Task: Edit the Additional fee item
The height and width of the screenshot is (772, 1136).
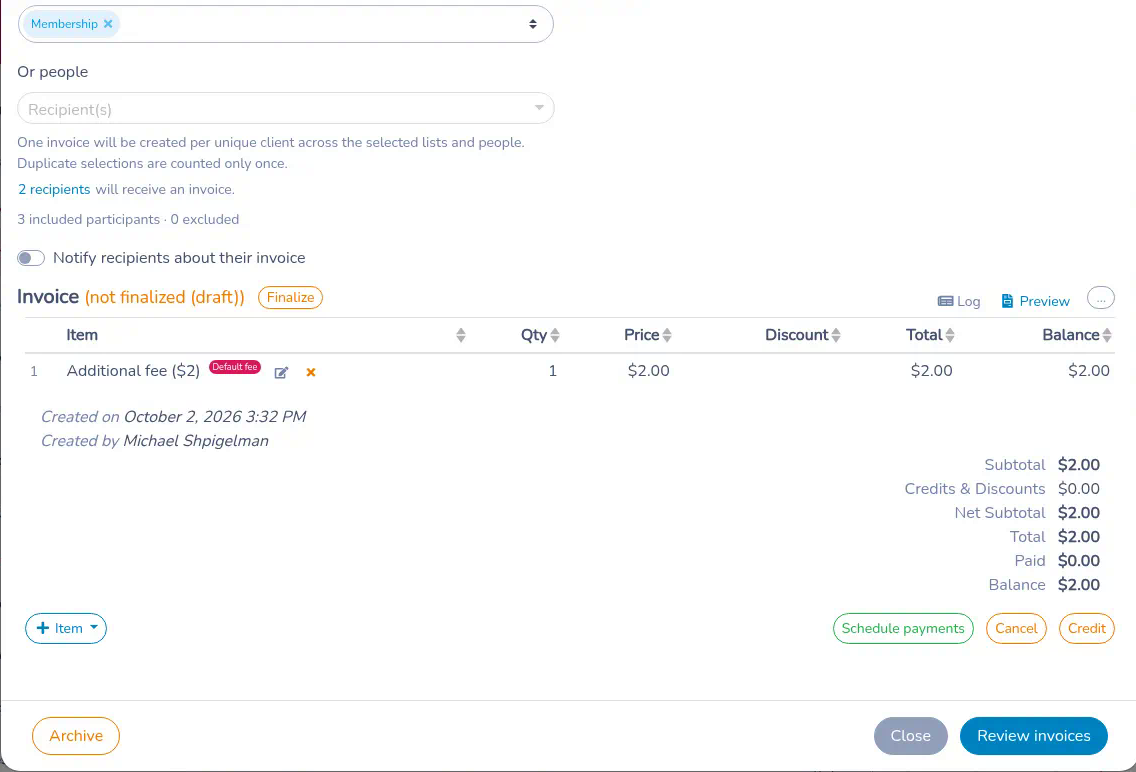Action: click(x=281, y=372)
